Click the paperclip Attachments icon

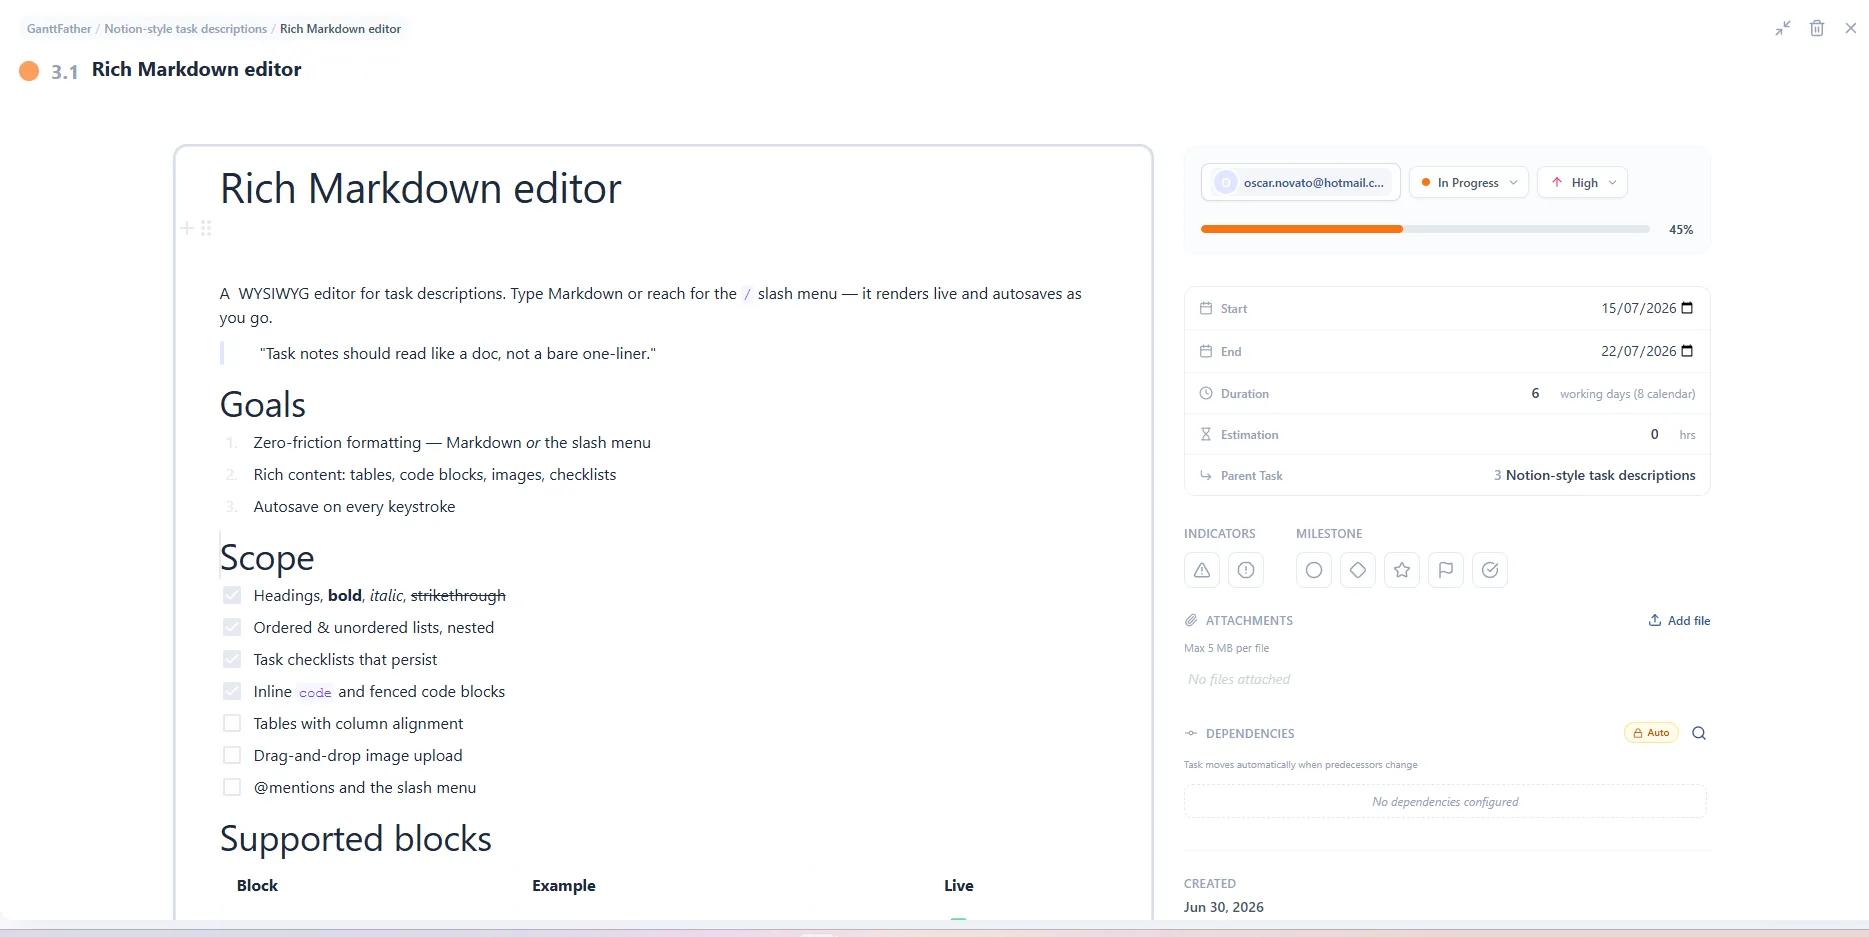(x=1191, y=620)
